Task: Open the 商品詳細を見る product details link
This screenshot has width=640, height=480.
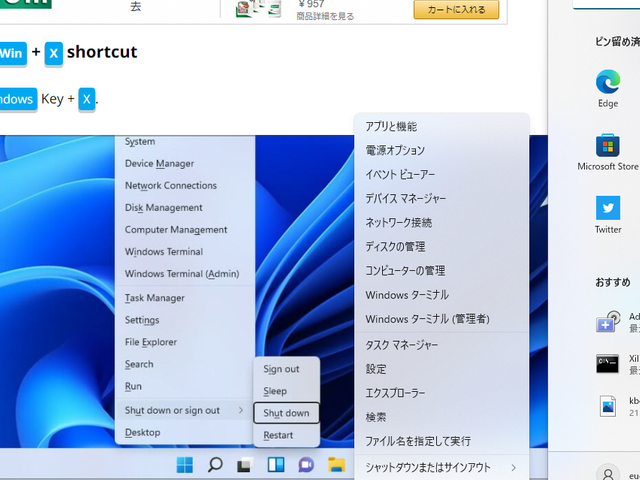Action: (x=325, y=16)
